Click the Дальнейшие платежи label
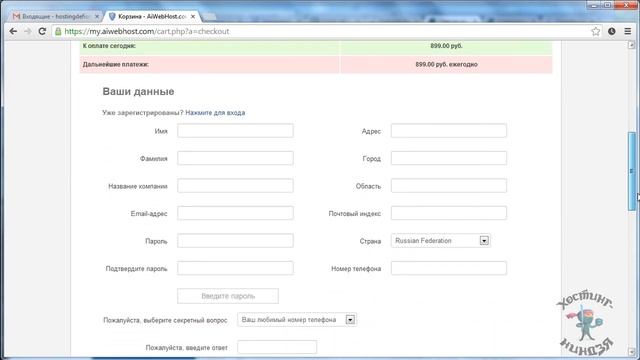Image resolution: width=640 pixels, height=360 pixels. [116, 64]
